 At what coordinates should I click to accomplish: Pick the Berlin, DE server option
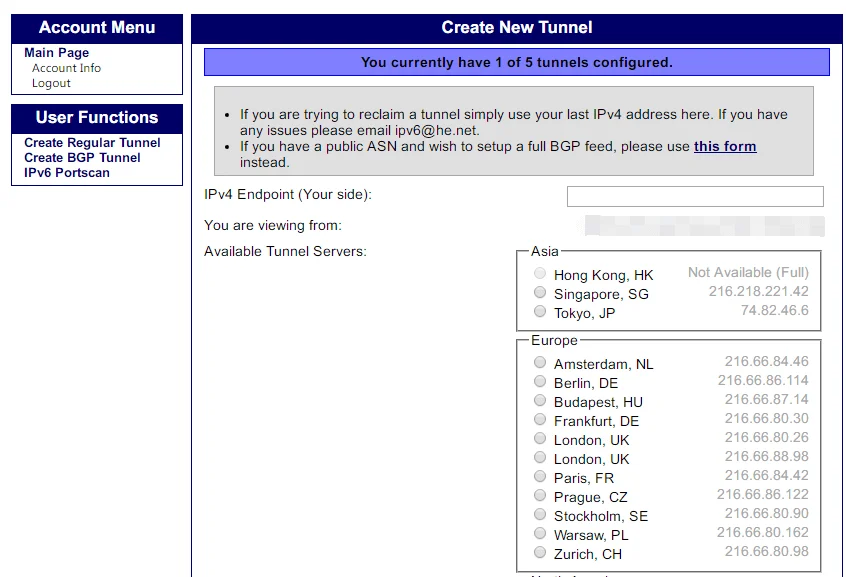click(x=540, y=382)
